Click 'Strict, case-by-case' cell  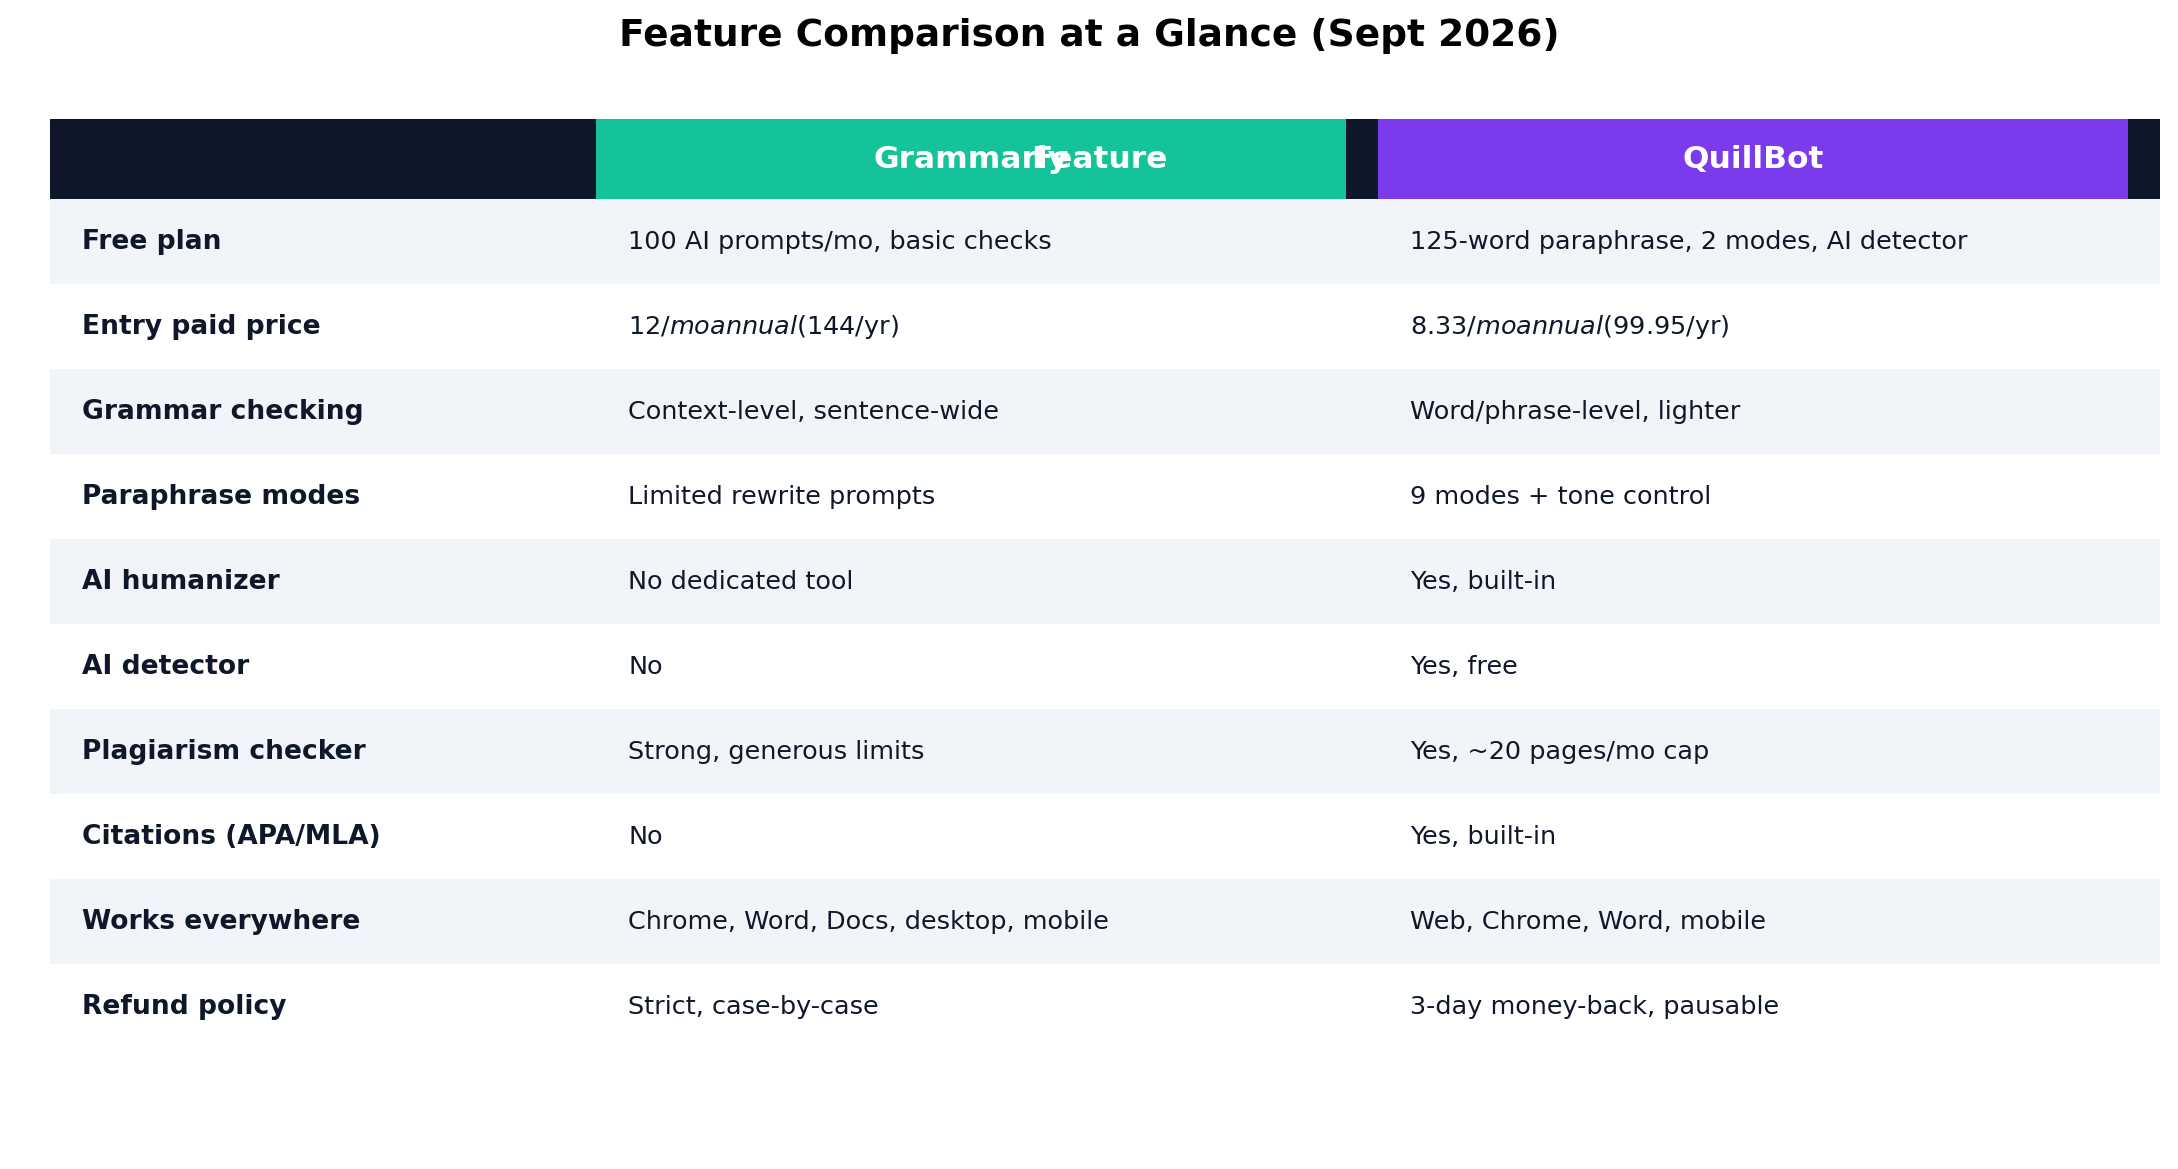pyautogui.click(x=753, y=1006)
